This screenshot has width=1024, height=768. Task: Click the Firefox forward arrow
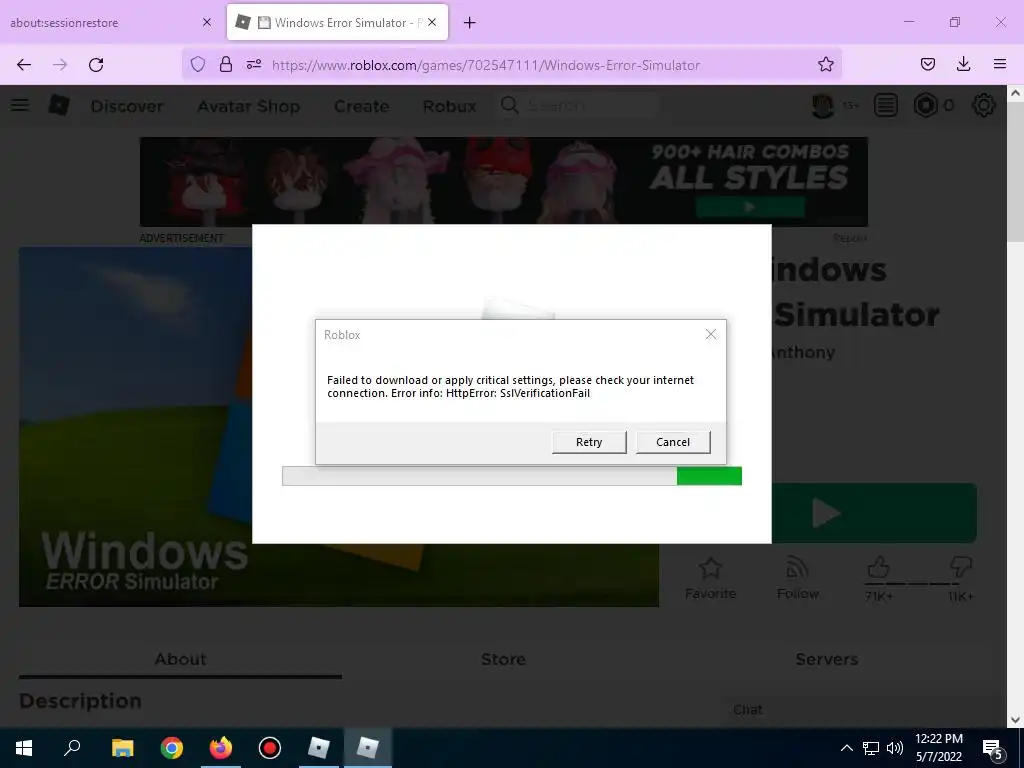[x=60, y=65]
